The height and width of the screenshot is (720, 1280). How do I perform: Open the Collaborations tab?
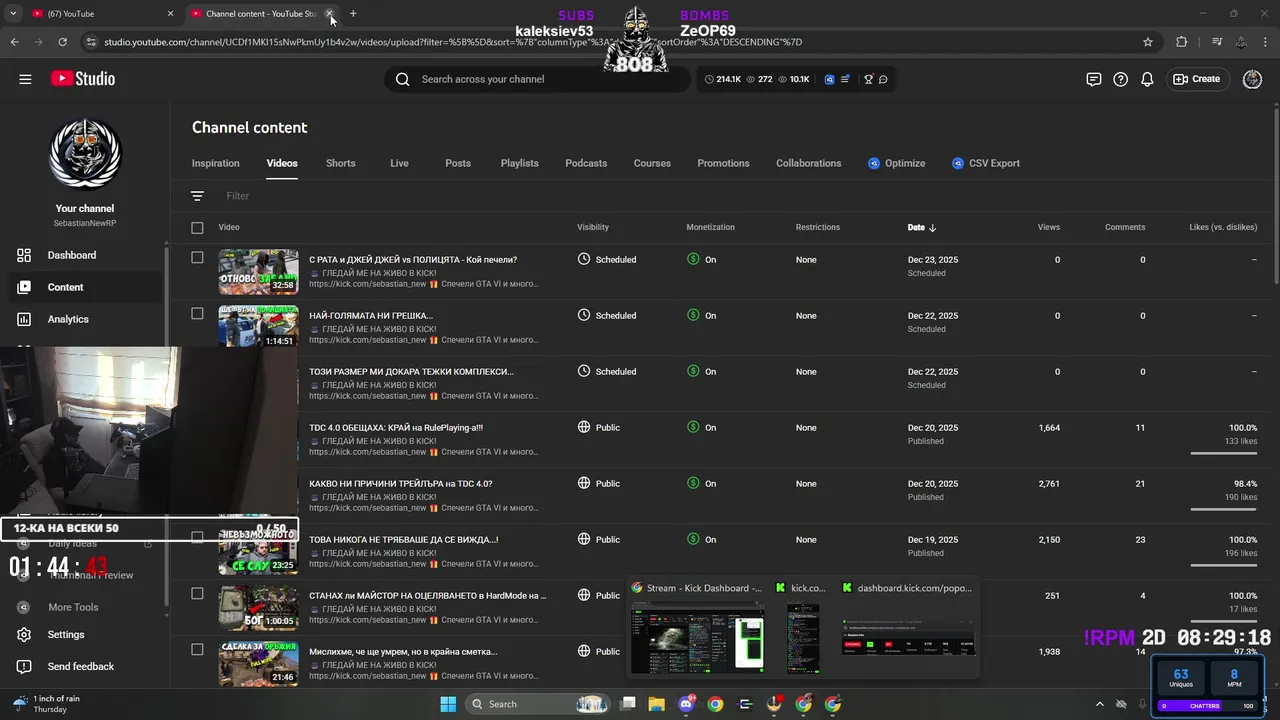(809, 163)
